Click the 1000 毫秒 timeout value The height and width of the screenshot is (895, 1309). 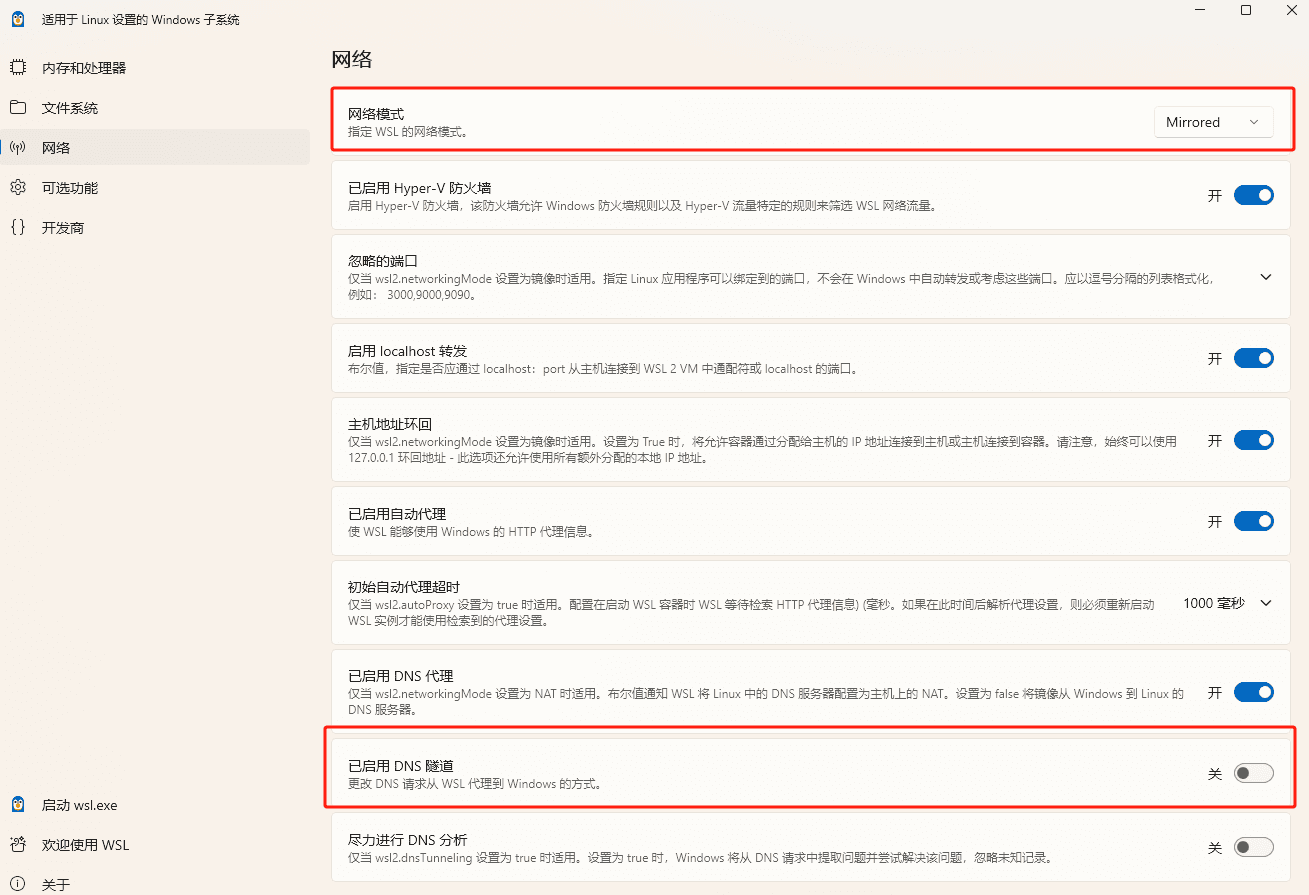click(x=1213, y=603)
